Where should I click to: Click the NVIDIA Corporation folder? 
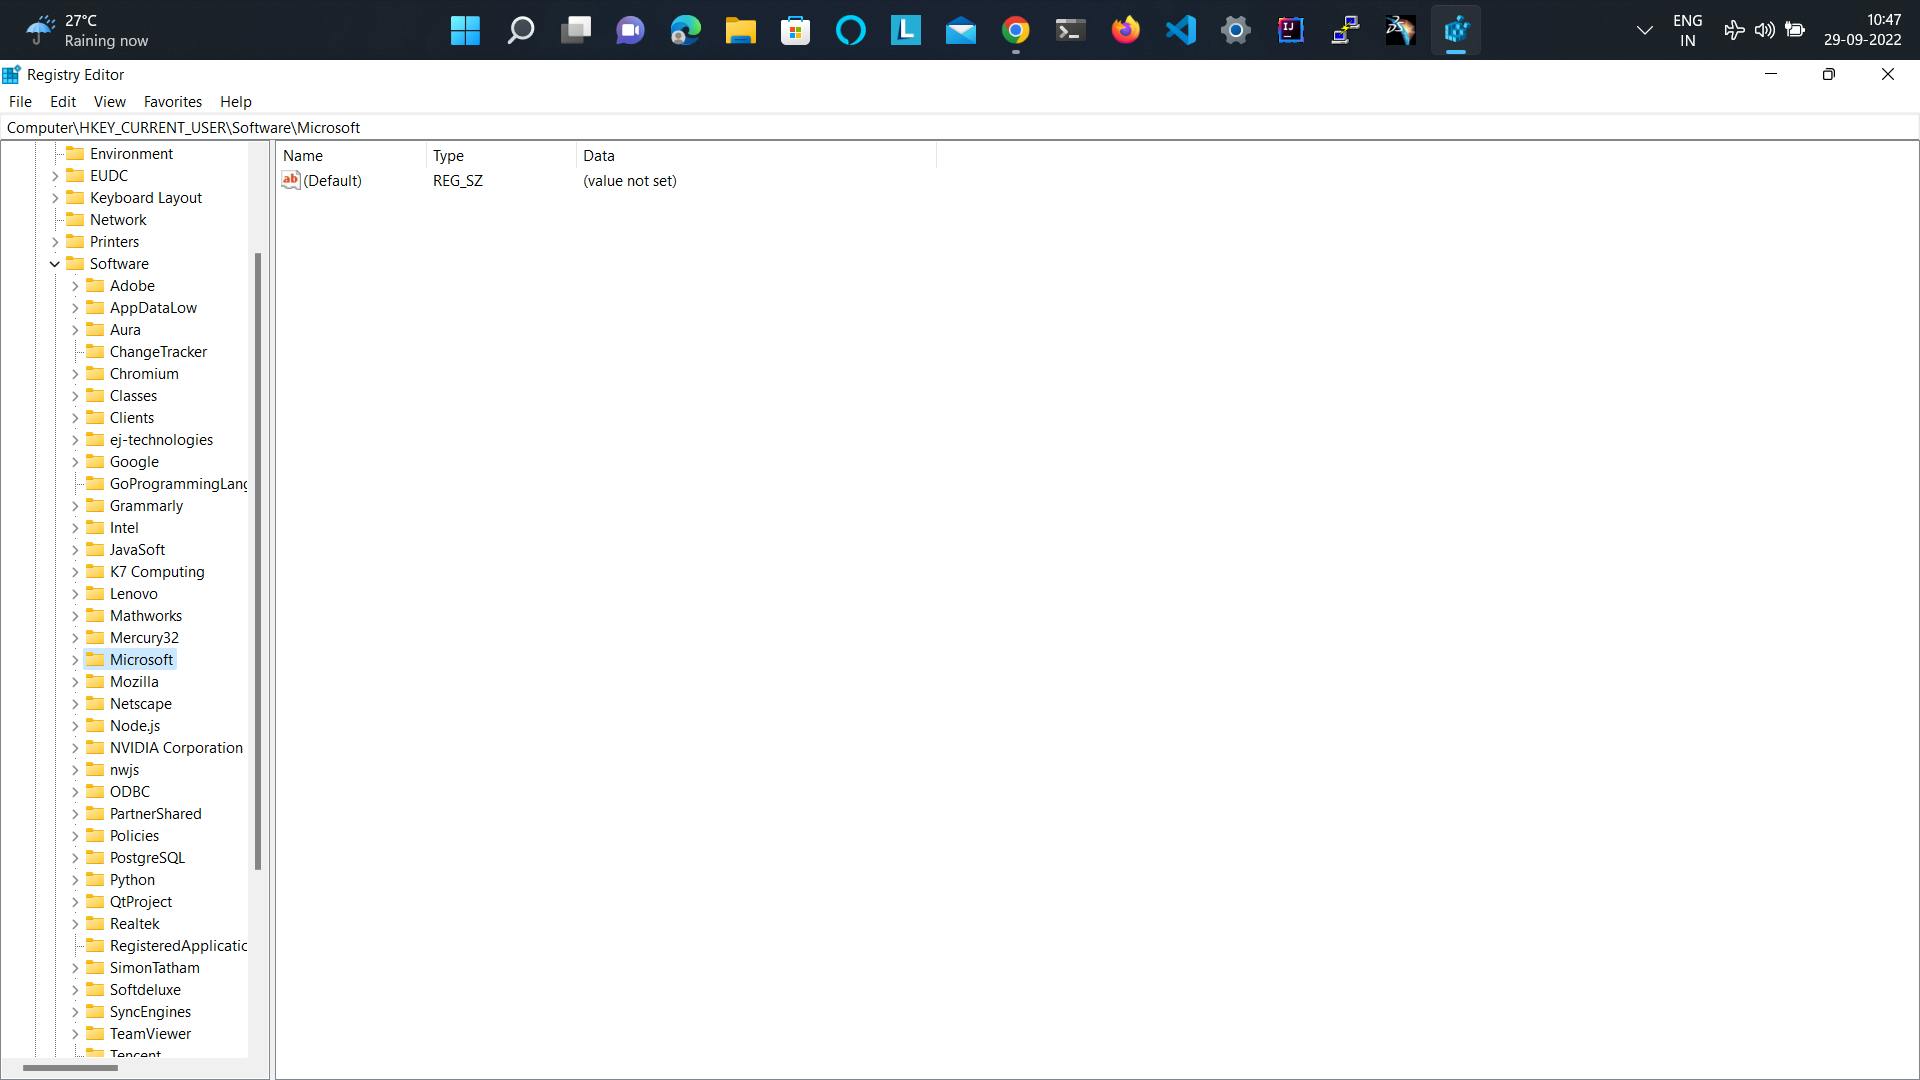pos(177,746)
